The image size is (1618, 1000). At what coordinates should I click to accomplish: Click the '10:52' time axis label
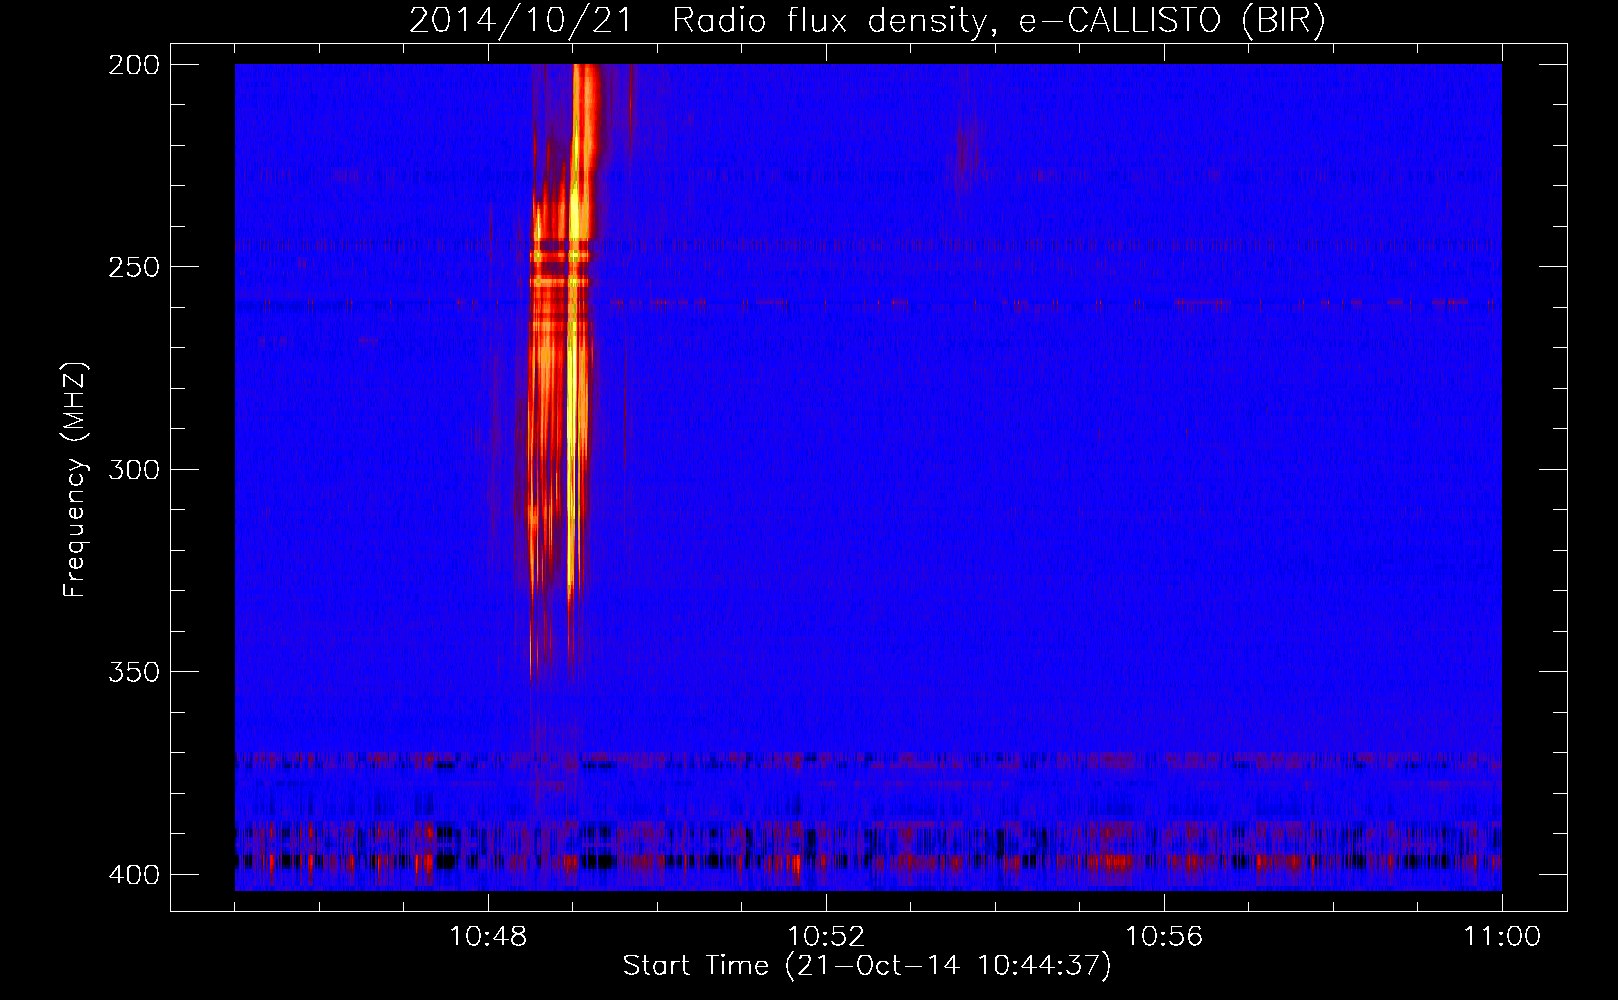point(826,937)
